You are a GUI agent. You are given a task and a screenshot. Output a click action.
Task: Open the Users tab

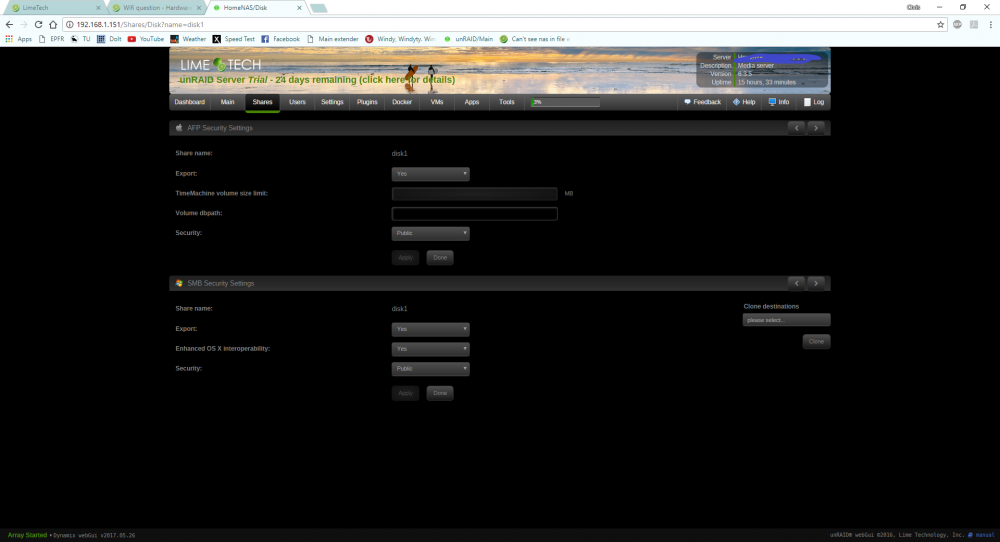pyautogui.click(x=297, y=102)
